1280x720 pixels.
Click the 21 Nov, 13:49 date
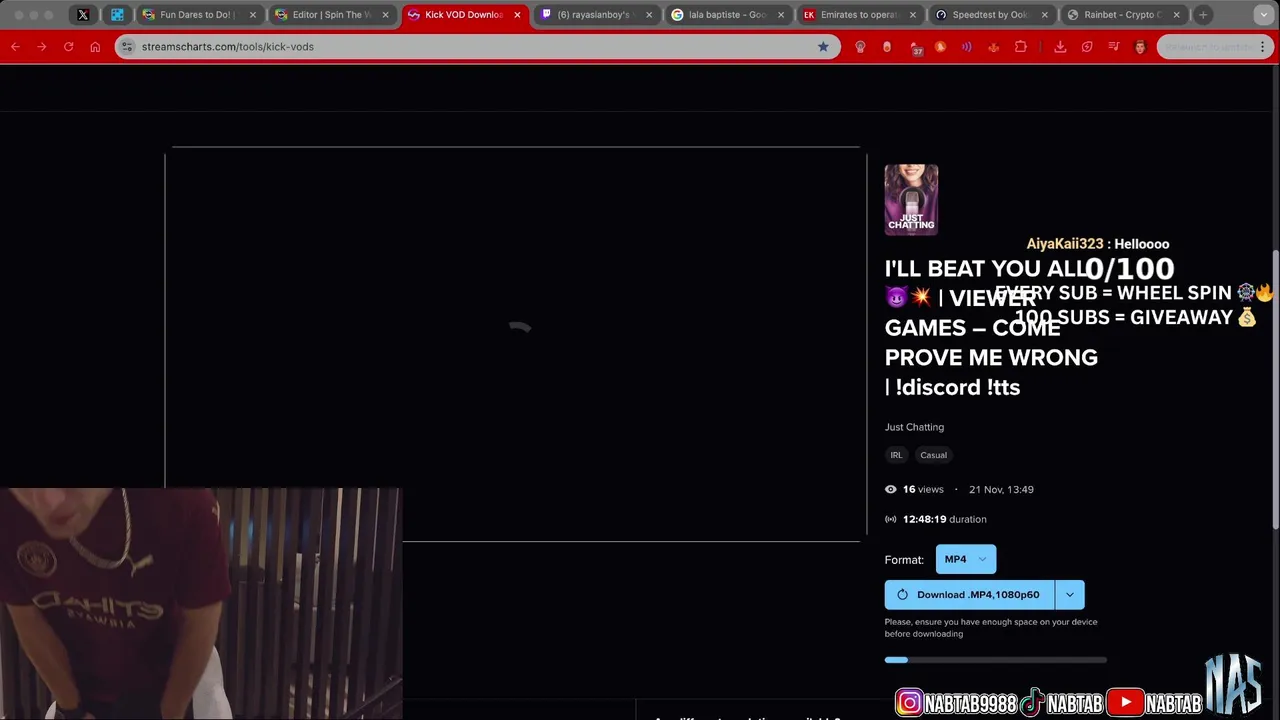pyautogui.click(x=1000, y=489)
